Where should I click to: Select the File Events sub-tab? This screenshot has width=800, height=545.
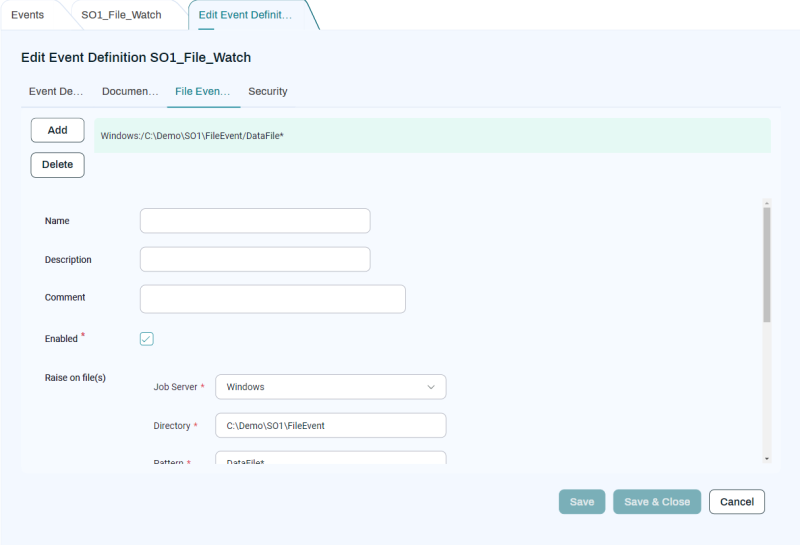coord(203,91)
